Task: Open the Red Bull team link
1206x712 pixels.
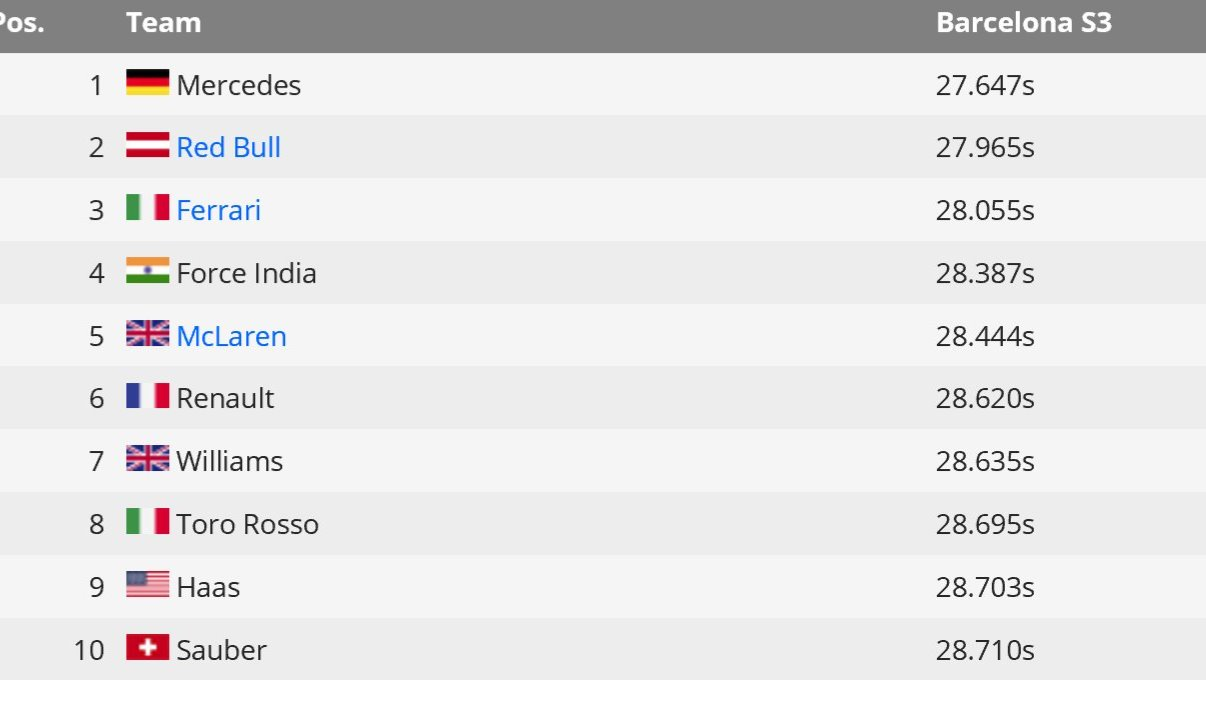Action: pos(228,148)
